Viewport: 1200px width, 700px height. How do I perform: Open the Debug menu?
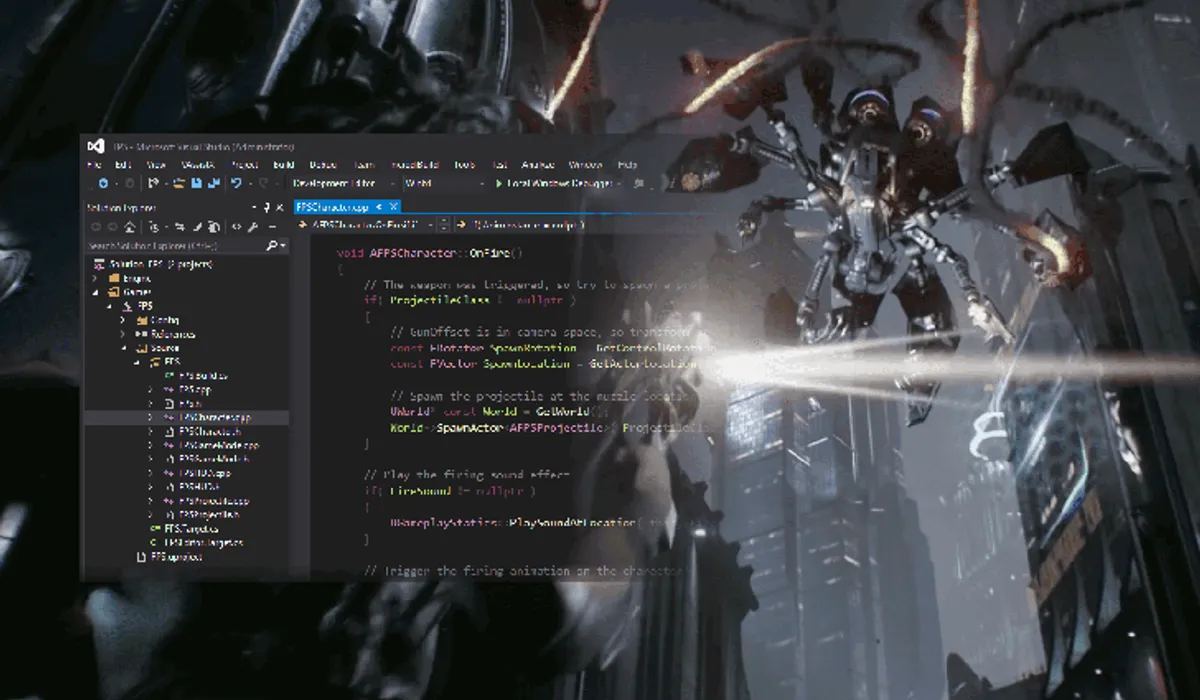pos(322,165)
